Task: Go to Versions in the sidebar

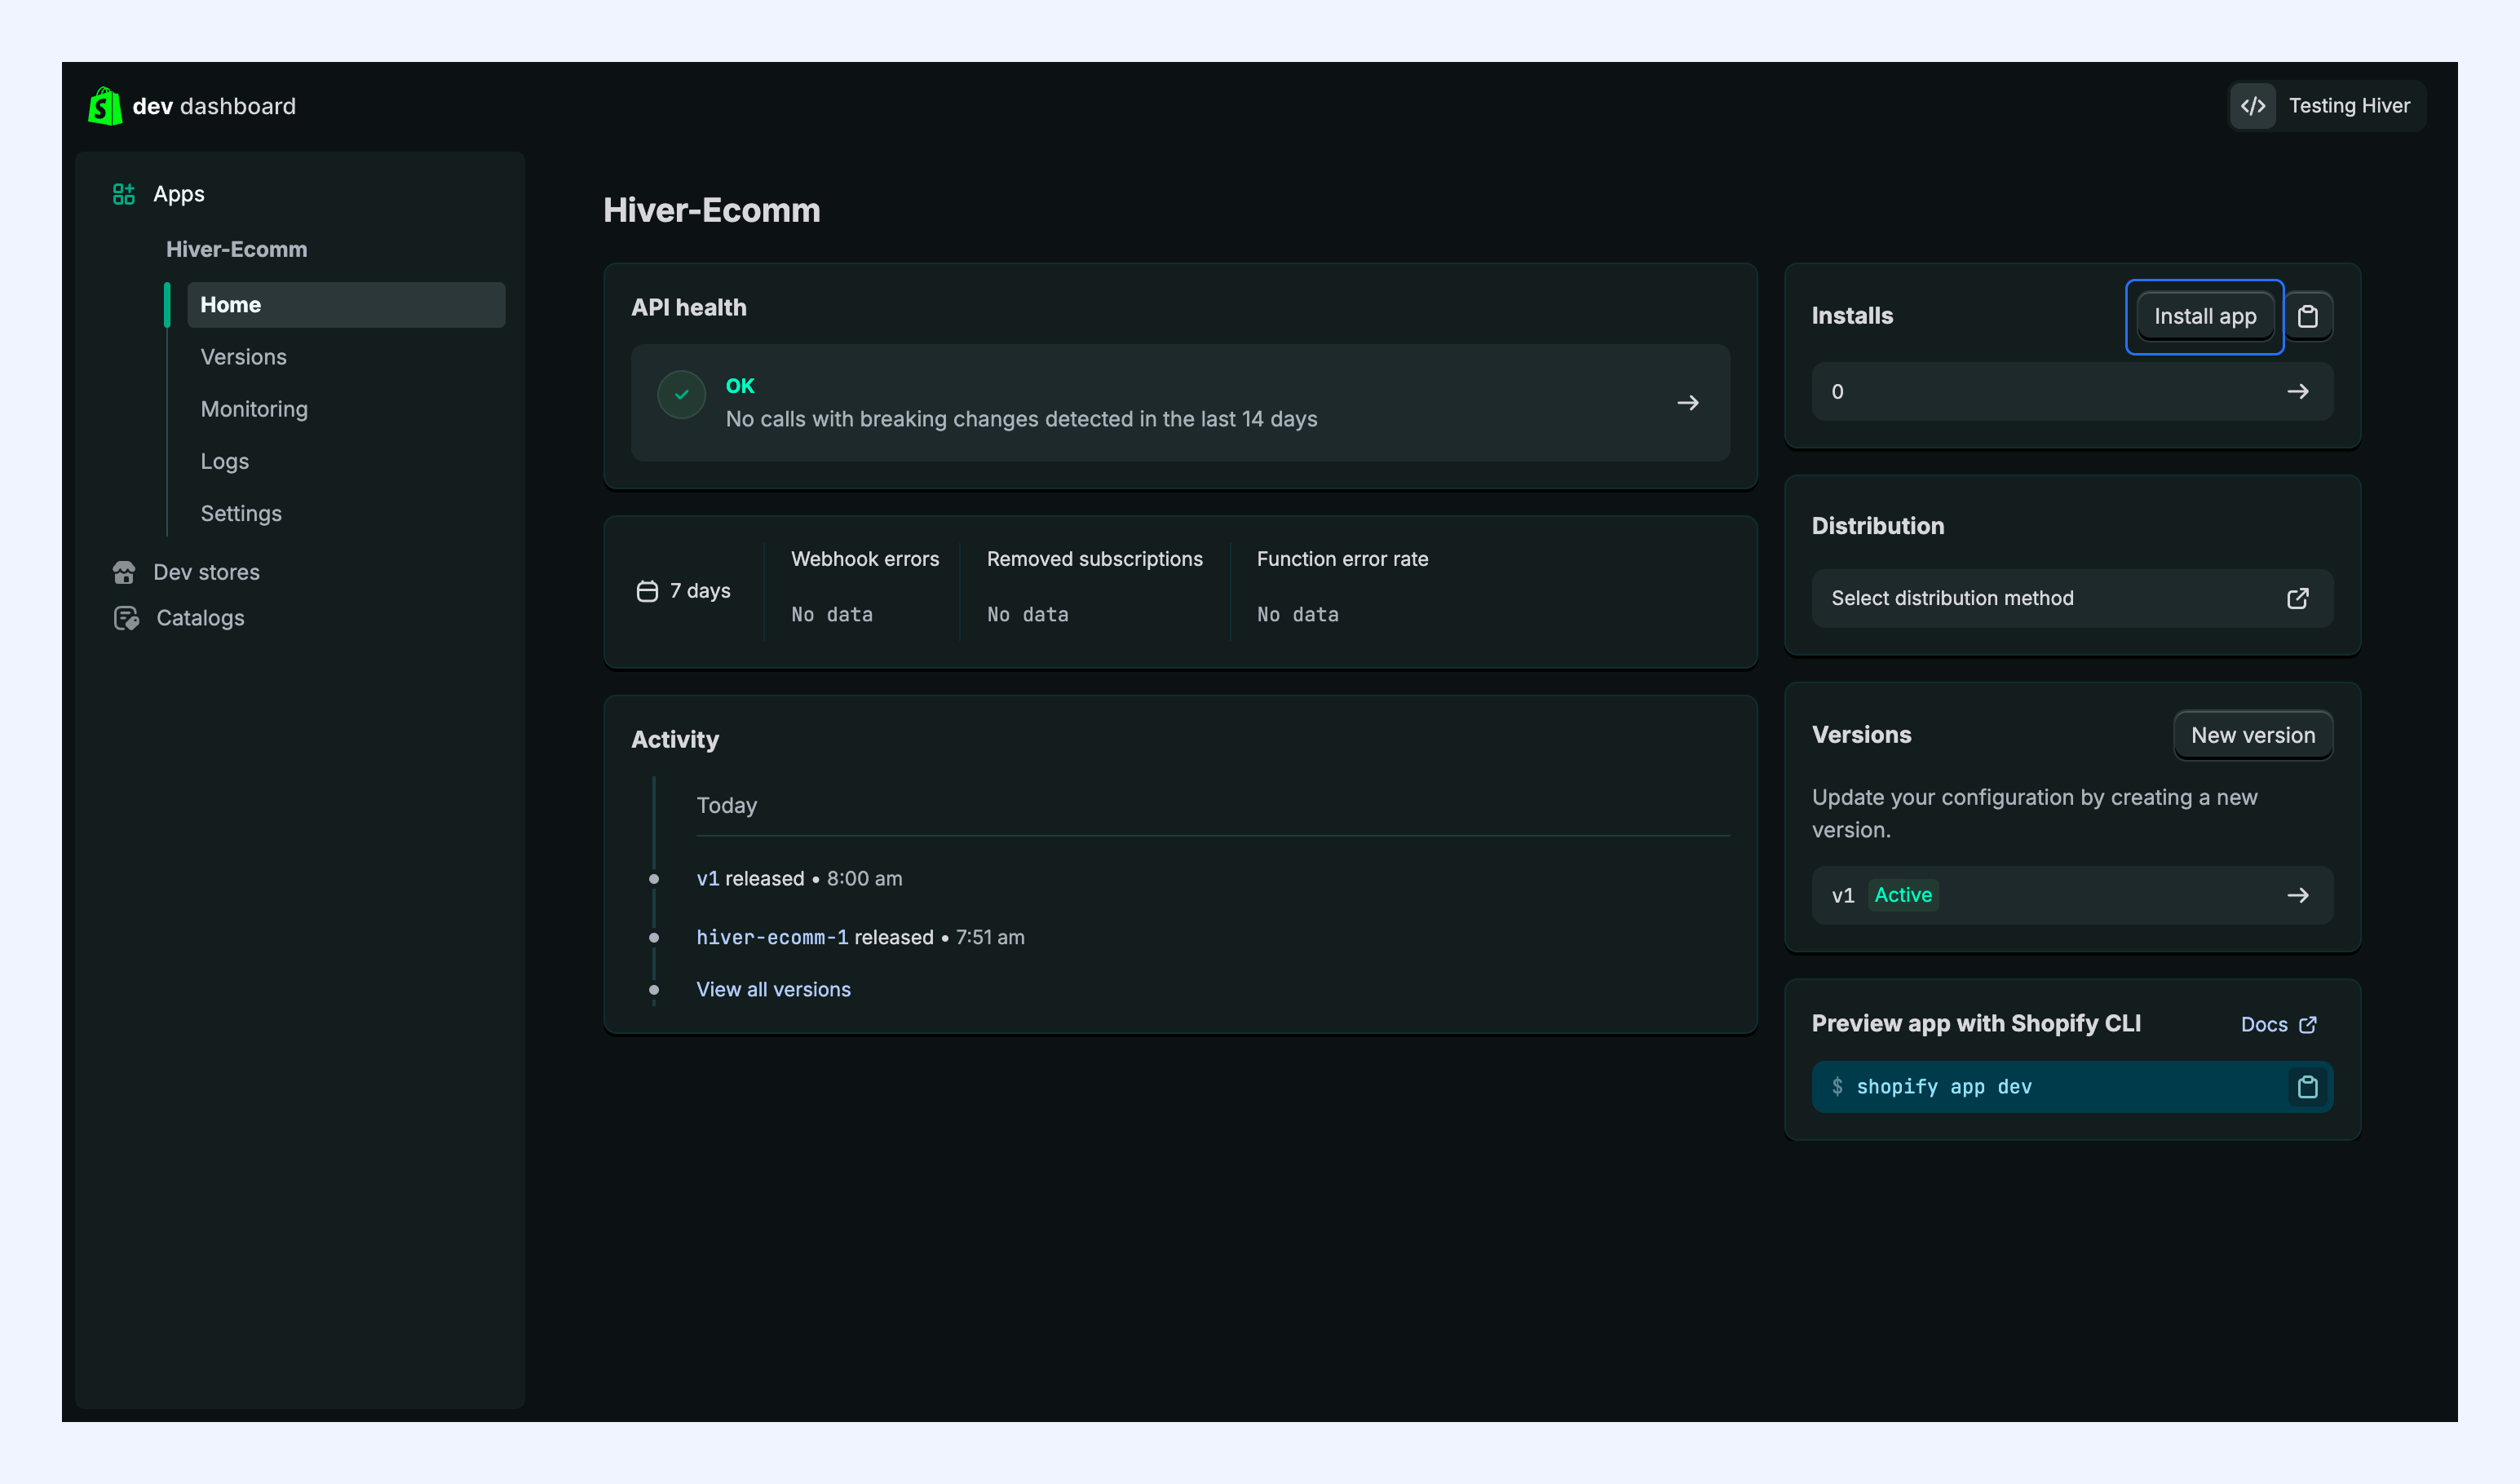Action: click(244, 357)
